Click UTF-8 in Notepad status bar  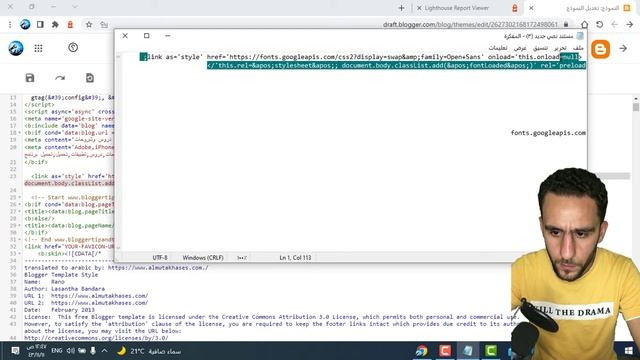click(x=160, y=258)
